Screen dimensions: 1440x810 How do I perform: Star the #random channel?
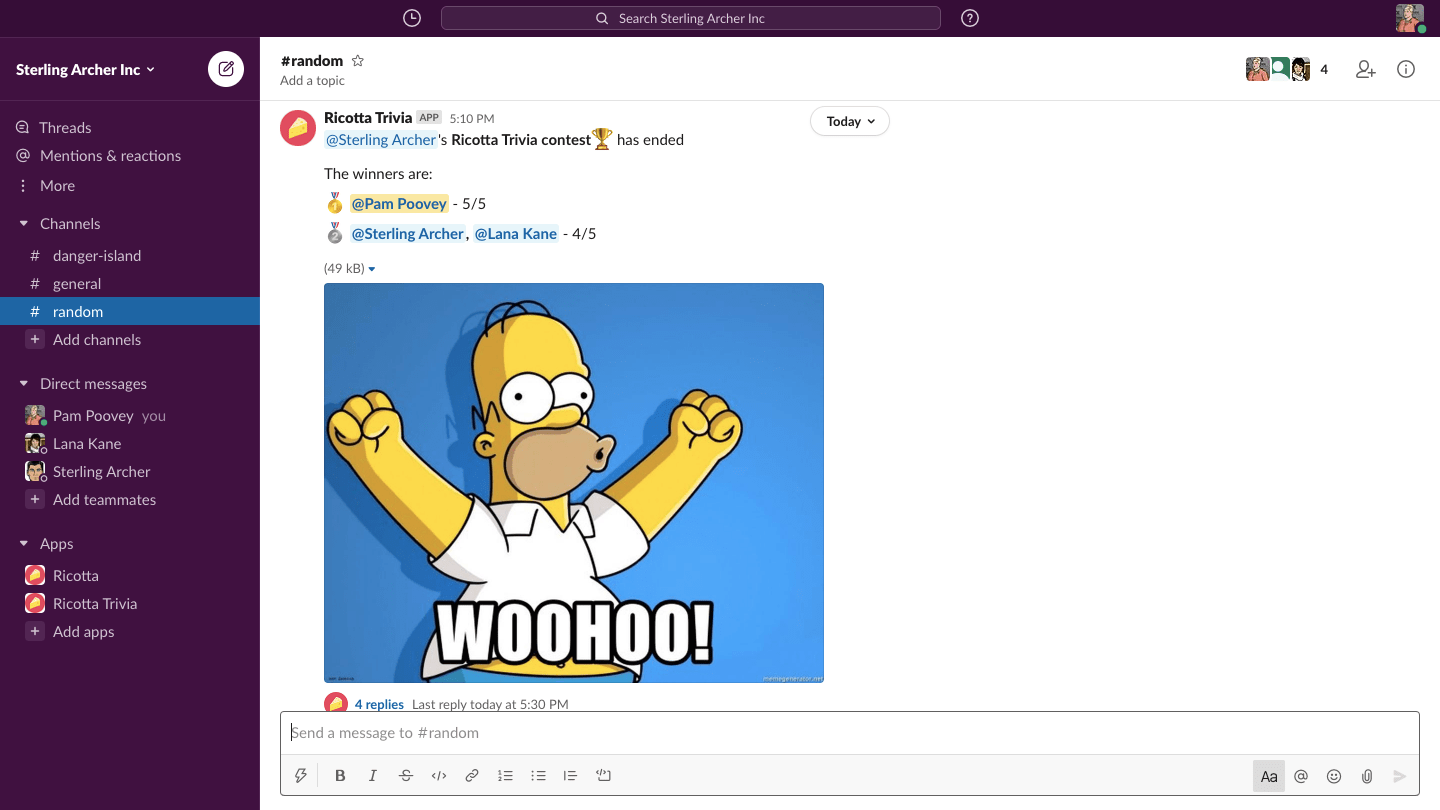click(x=358, y=61)
